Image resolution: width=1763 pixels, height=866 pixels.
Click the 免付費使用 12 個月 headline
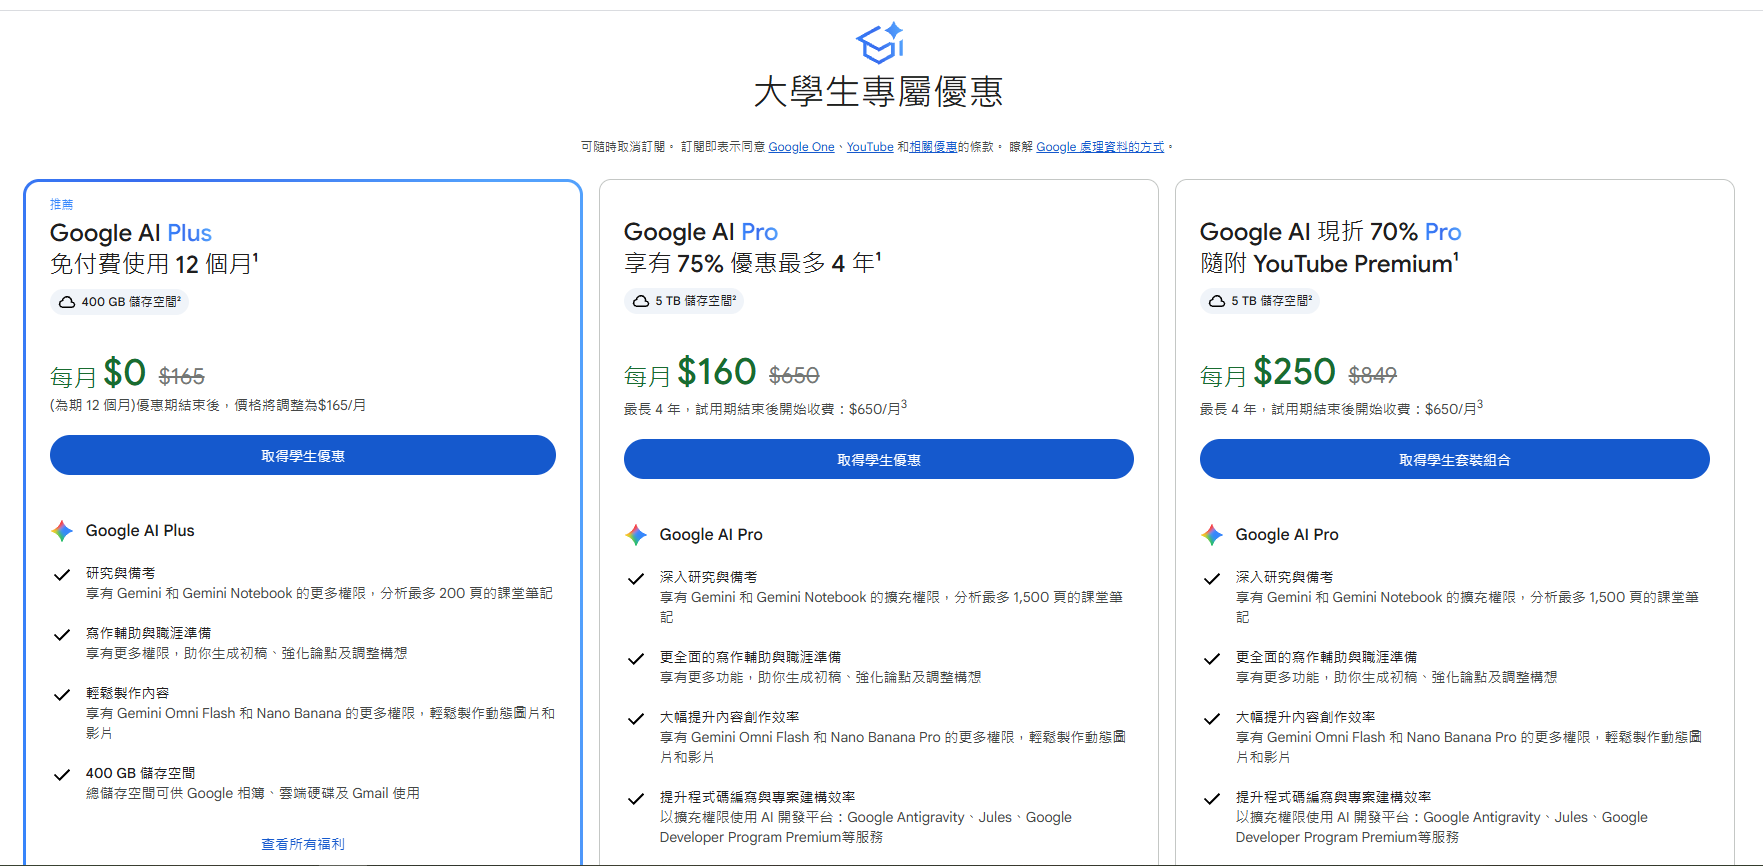tap(154, 264)
